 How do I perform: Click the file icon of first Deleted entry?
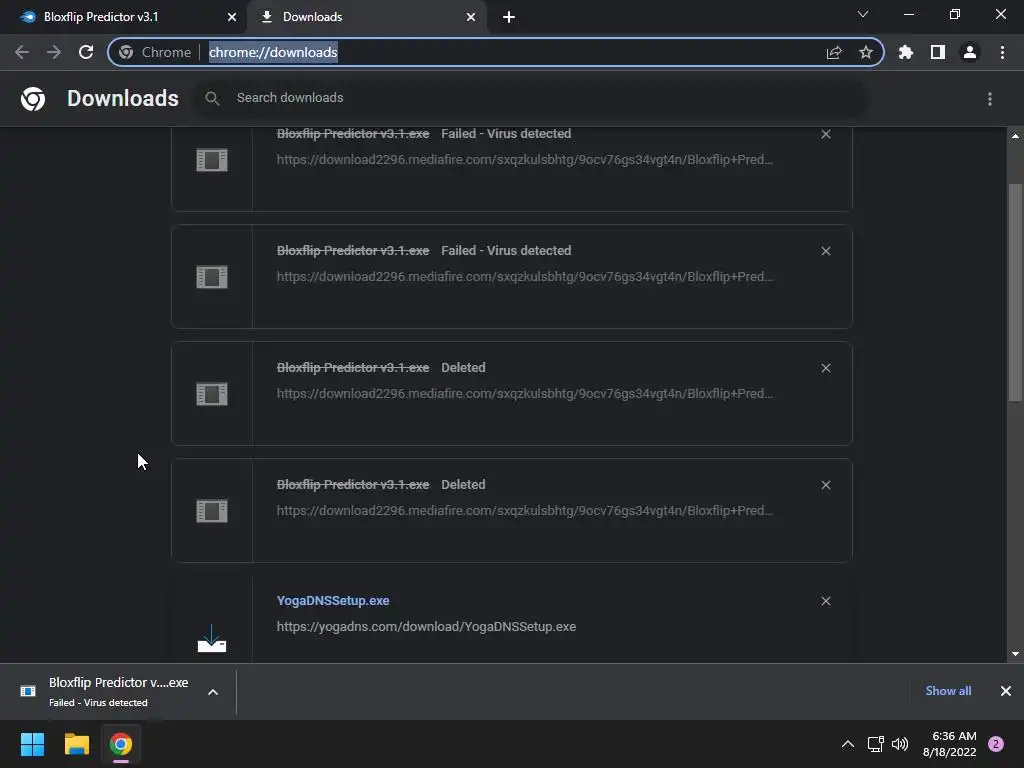pos(212,394)
